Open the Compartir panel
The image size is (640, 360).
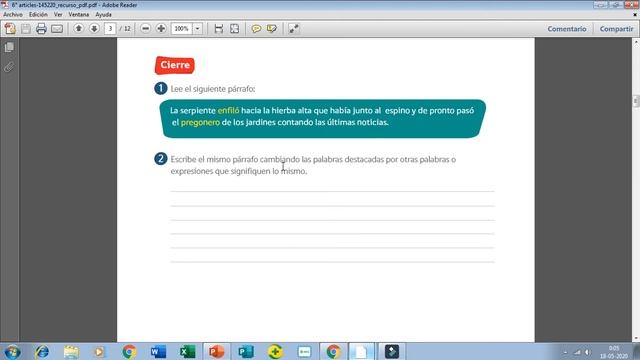point(616,29)
